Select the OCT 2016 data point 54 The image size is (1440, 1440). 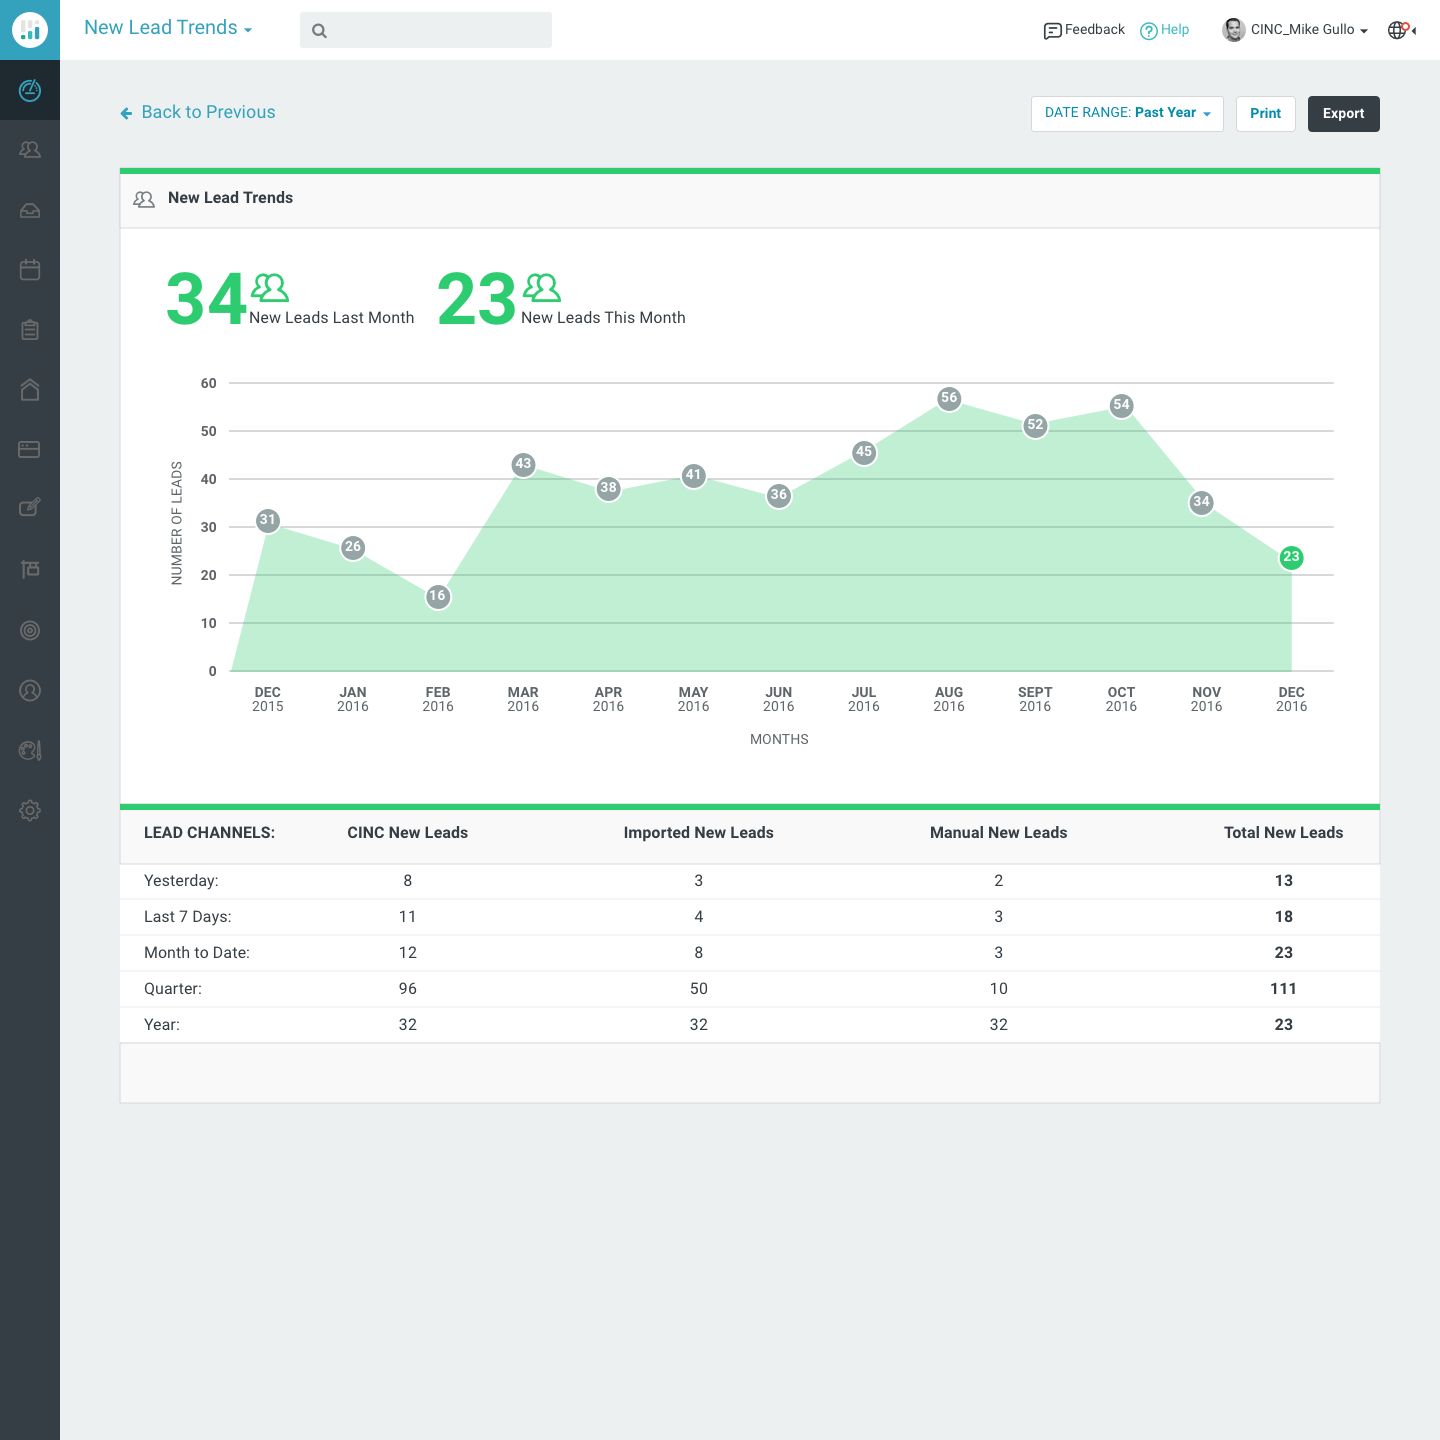click(x=1121, y=405)
